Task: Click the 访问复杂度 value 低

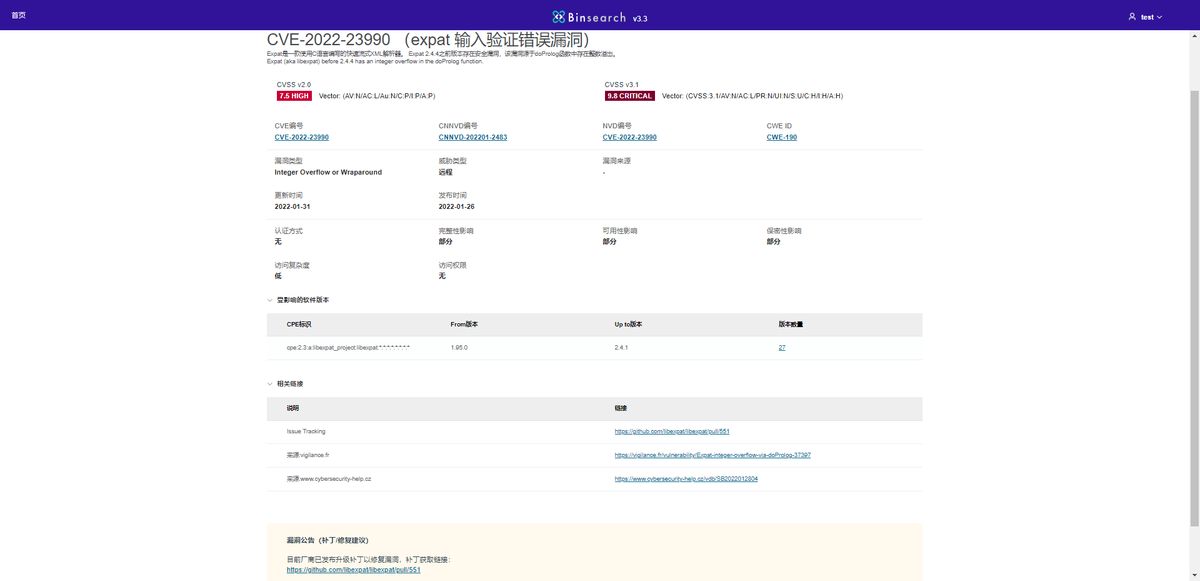Action: pos(278,276)
